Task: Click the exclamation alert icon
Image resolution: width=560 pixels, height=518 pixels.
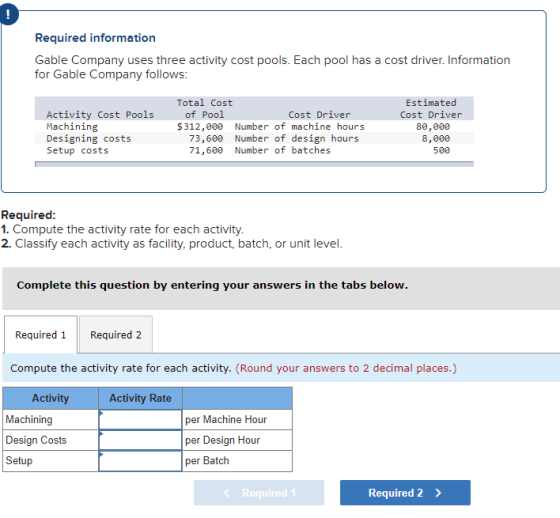Action: [x=8, y=15]
